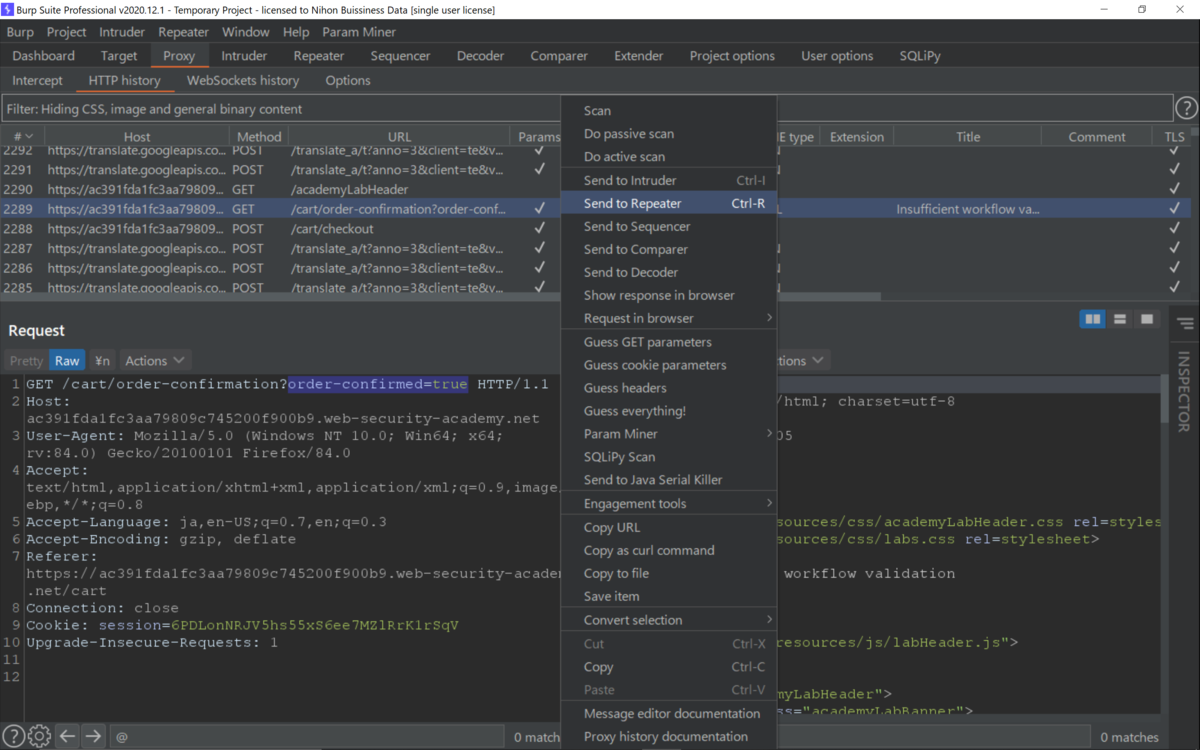Switch to the Dashboard tab
Screen dimensions: 1200x750
pos(44,55)
